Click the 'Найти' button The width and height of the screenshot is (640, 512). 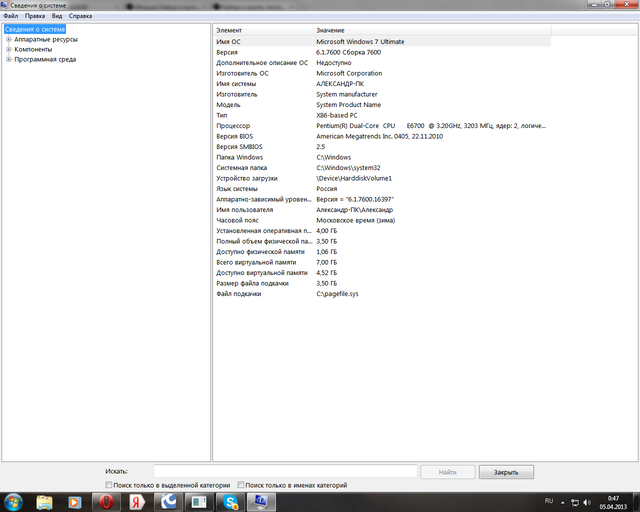(x=448, y=471)
